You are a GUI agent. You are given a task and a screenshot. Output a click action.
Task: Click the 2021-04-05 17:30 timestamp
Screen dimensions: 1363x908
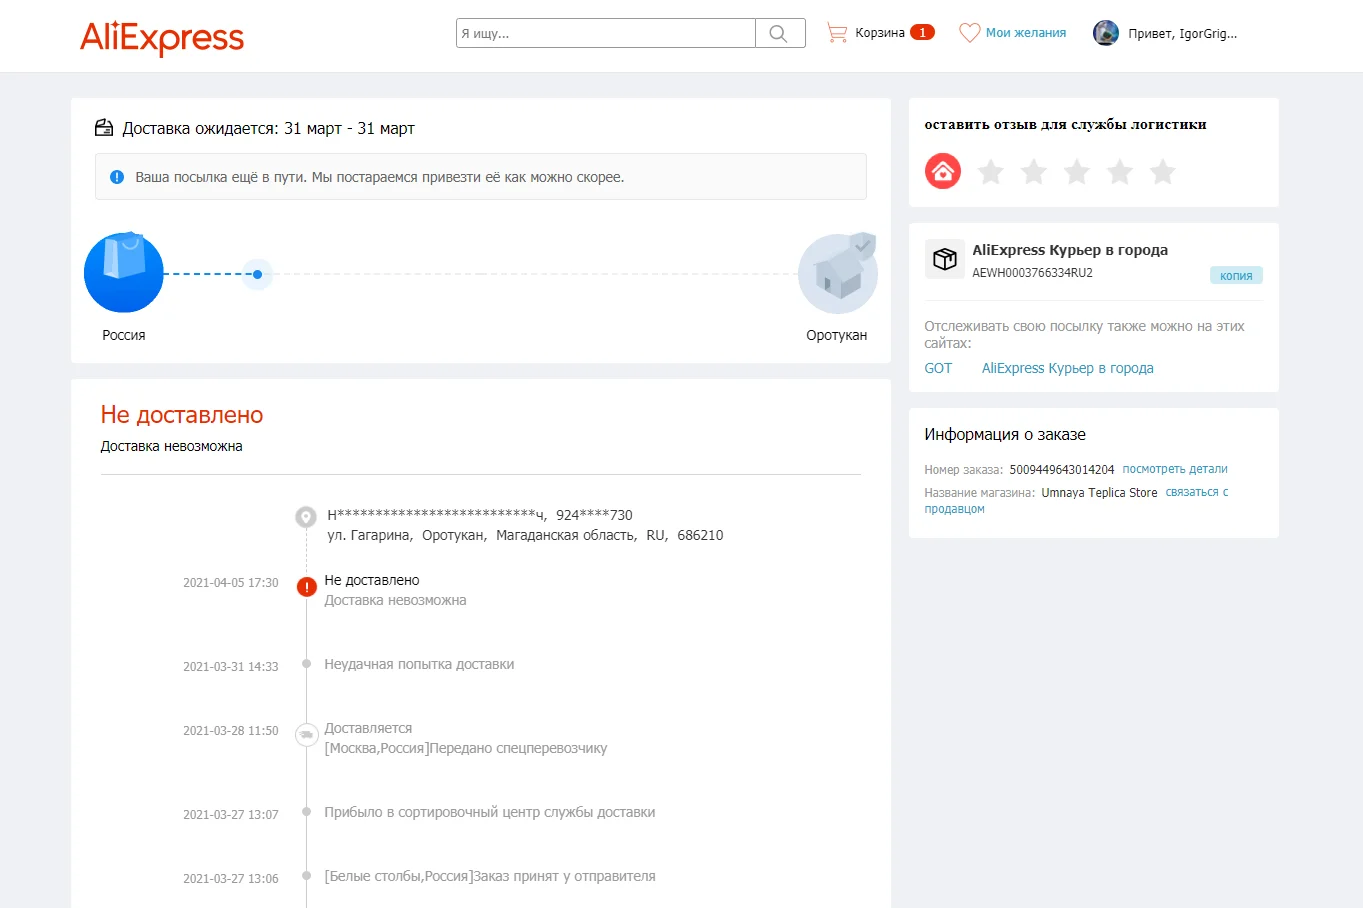tap(231, 583)
